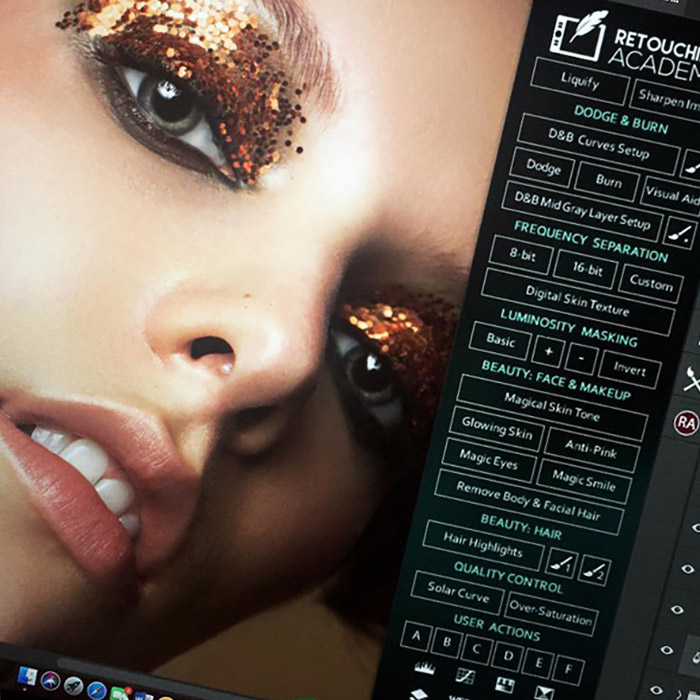Run the Liquify action
This screenshot has height=700, width=700.
coord(579,78)
